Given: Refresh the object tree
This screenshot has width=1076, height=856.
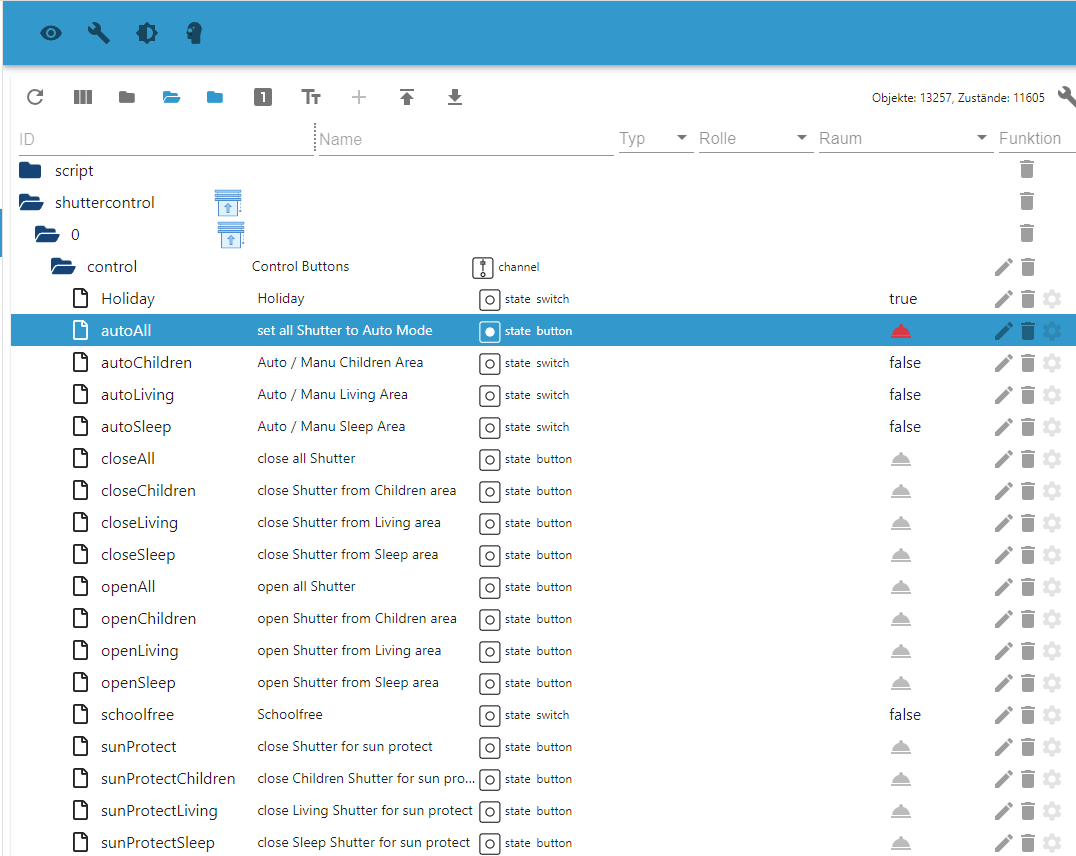Looking at the screenshot, I should click(35, 97).
